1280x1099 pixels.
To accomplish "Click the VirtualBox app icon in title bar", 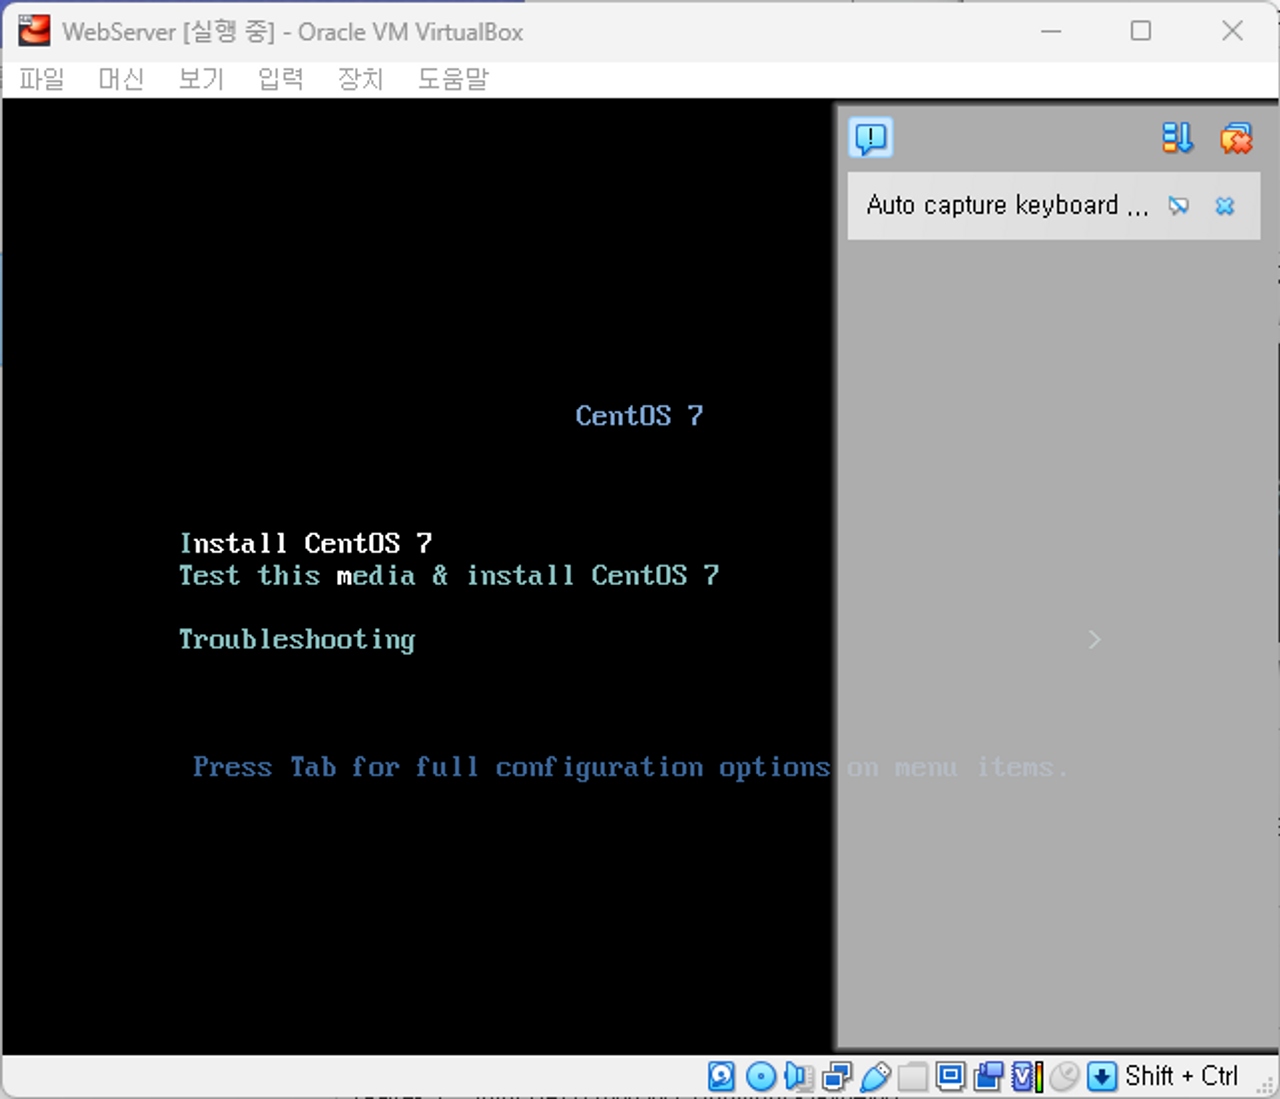I will (x=34, y=31).
